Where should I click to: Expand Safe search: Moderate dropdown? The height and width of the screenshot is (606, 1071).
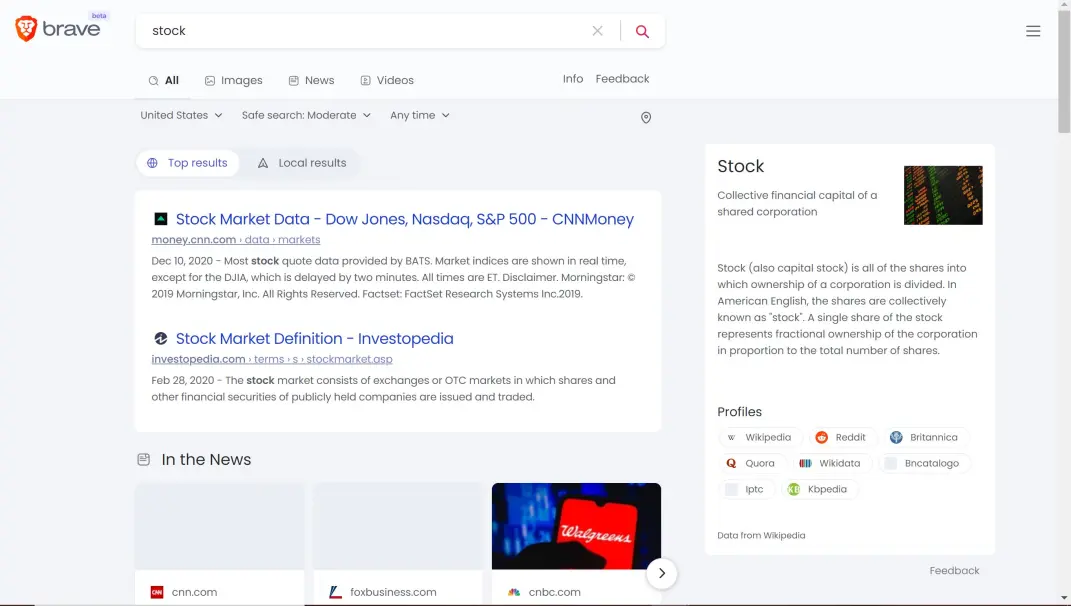click(306, 115)
